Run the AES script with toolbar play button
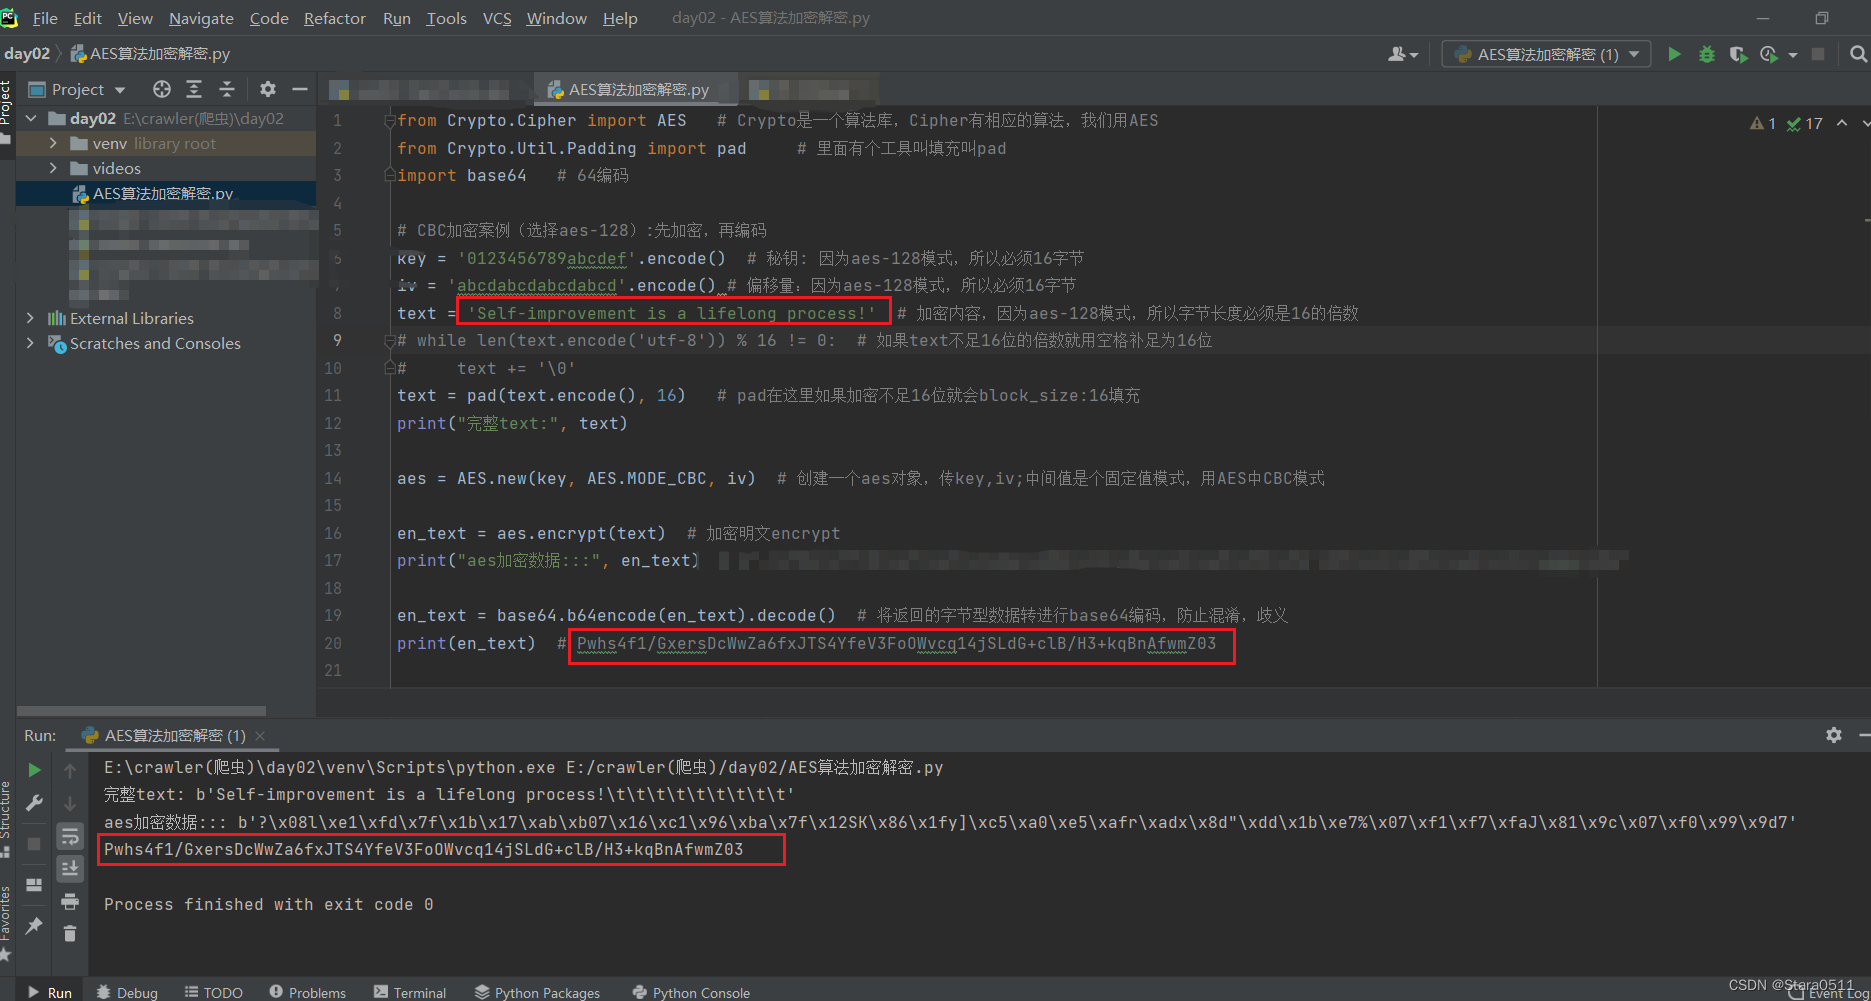The height and width of the screenshot is (1001, 1871). pyautogui.click(x=1674, y=54)
